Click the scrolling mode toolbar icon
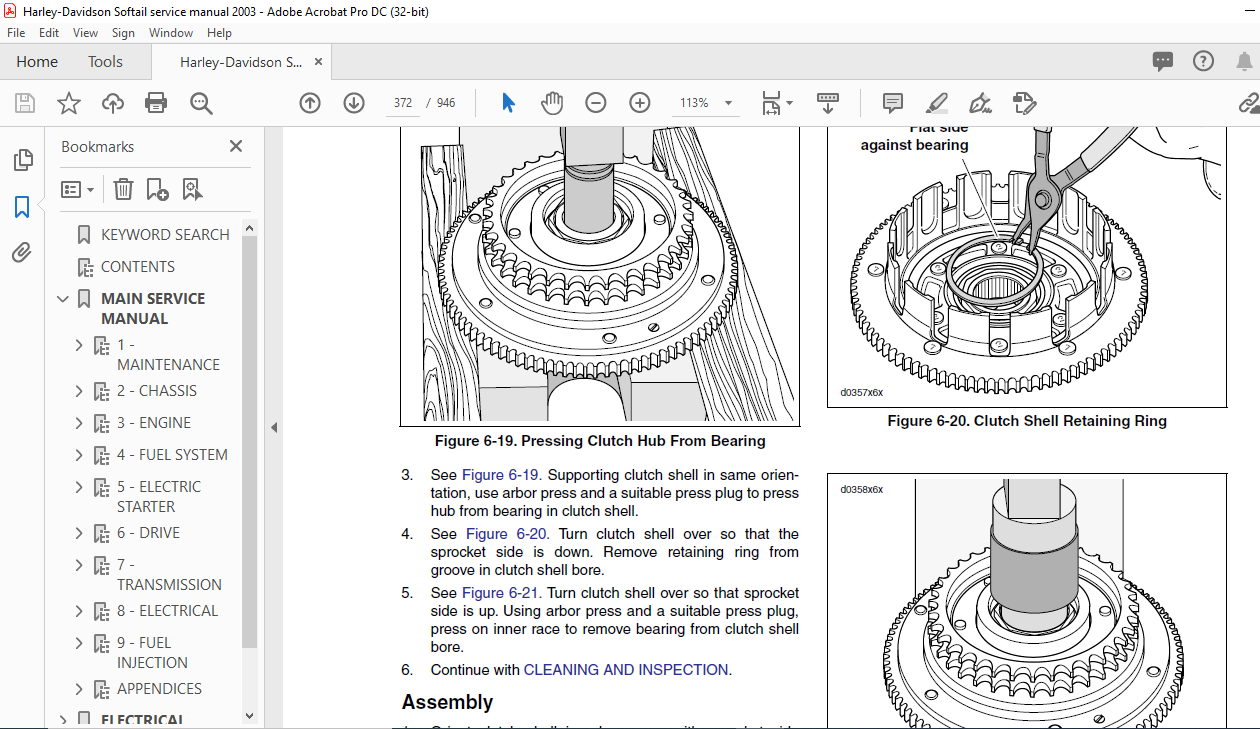Screen dimensions: 1260x729 coord(828,103)
